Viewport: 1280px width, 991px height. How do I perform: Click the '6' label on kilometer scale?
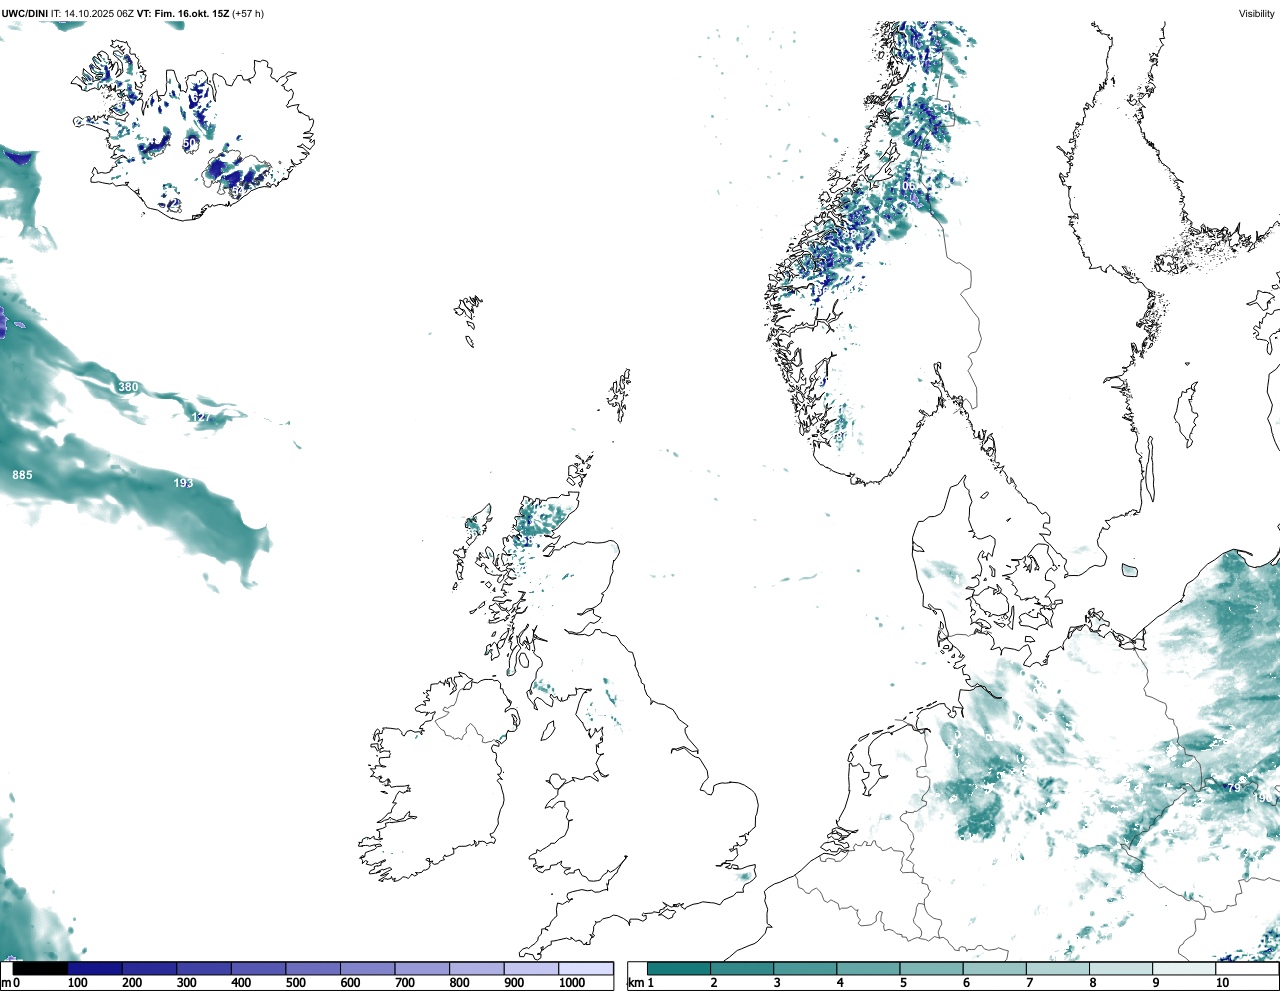pyautogui.click(x=966, y=983)
